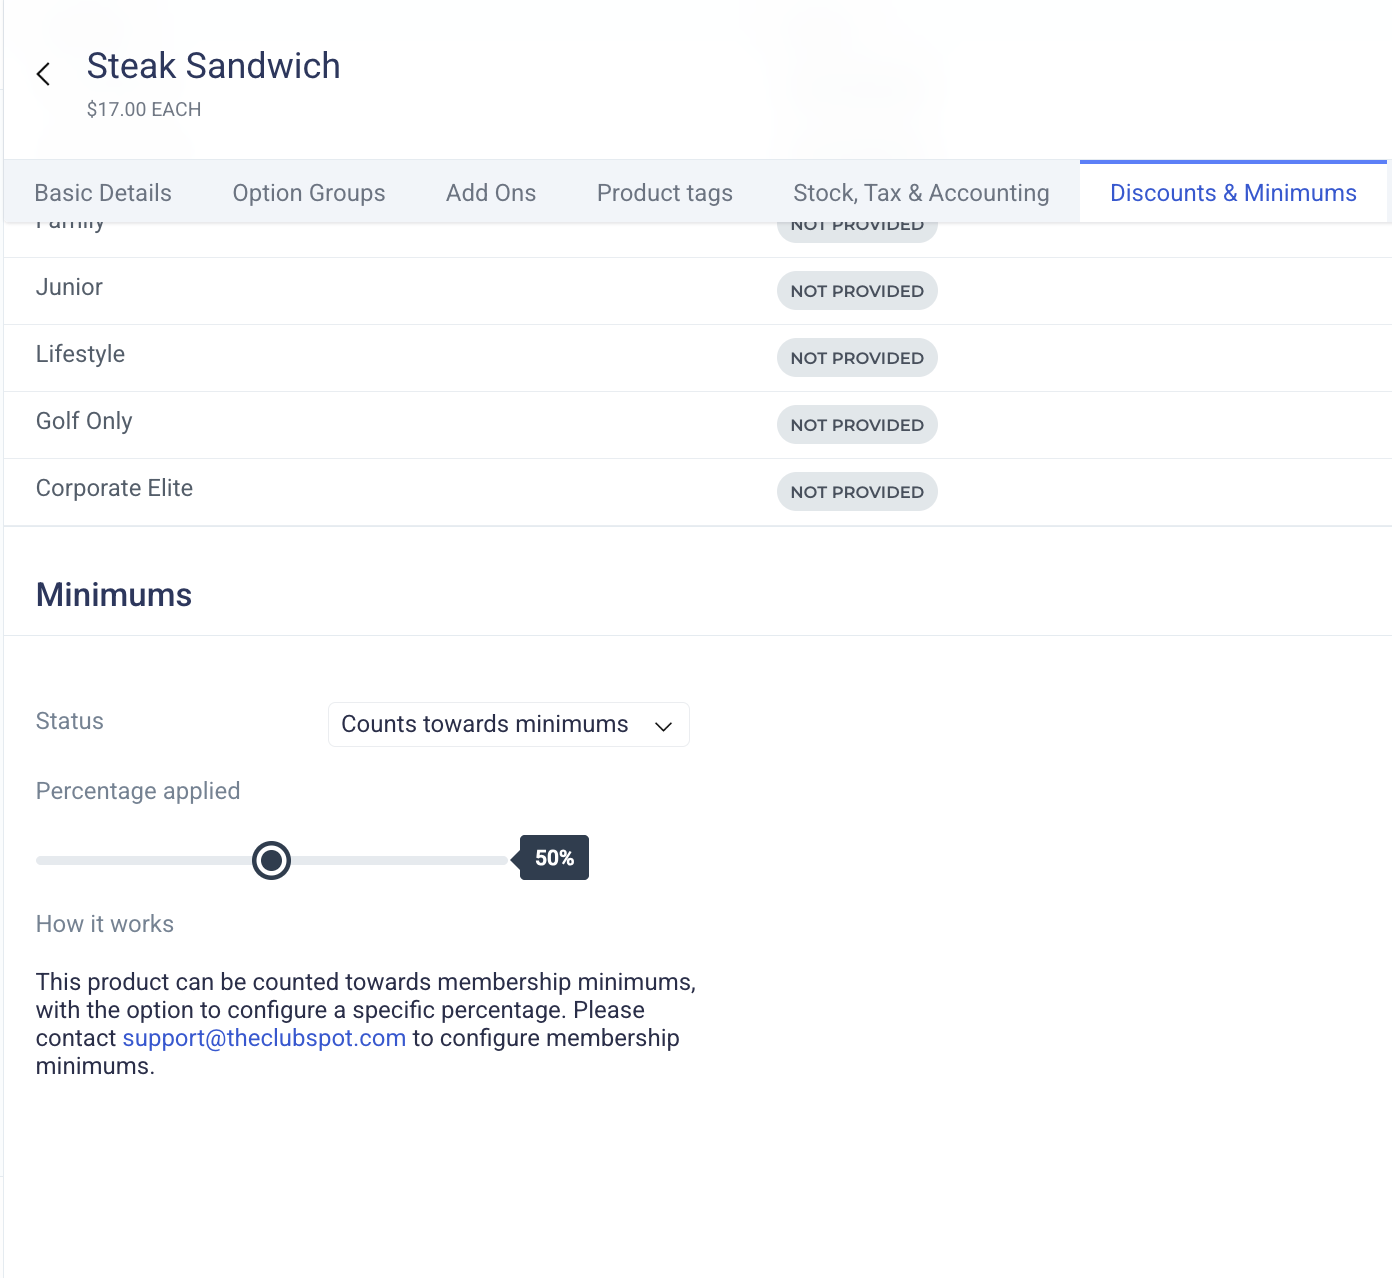
Task: Click the Lifestyle NOT PROVIDED badge
Action: click(x=857, y=358)
